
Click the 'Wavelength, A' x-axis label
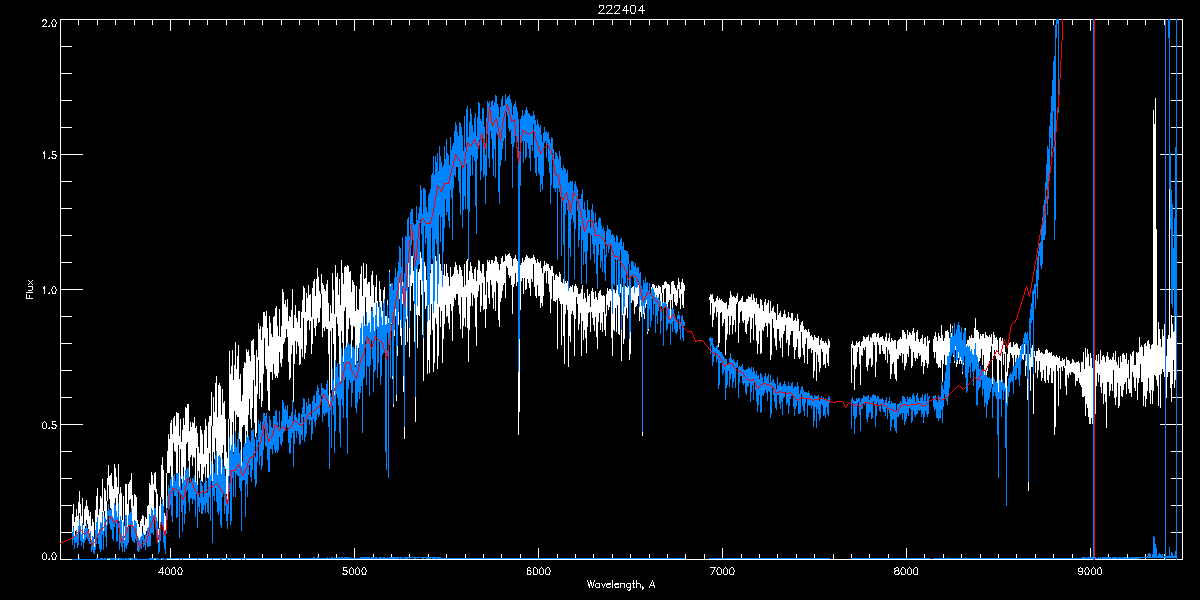(621, 585)
